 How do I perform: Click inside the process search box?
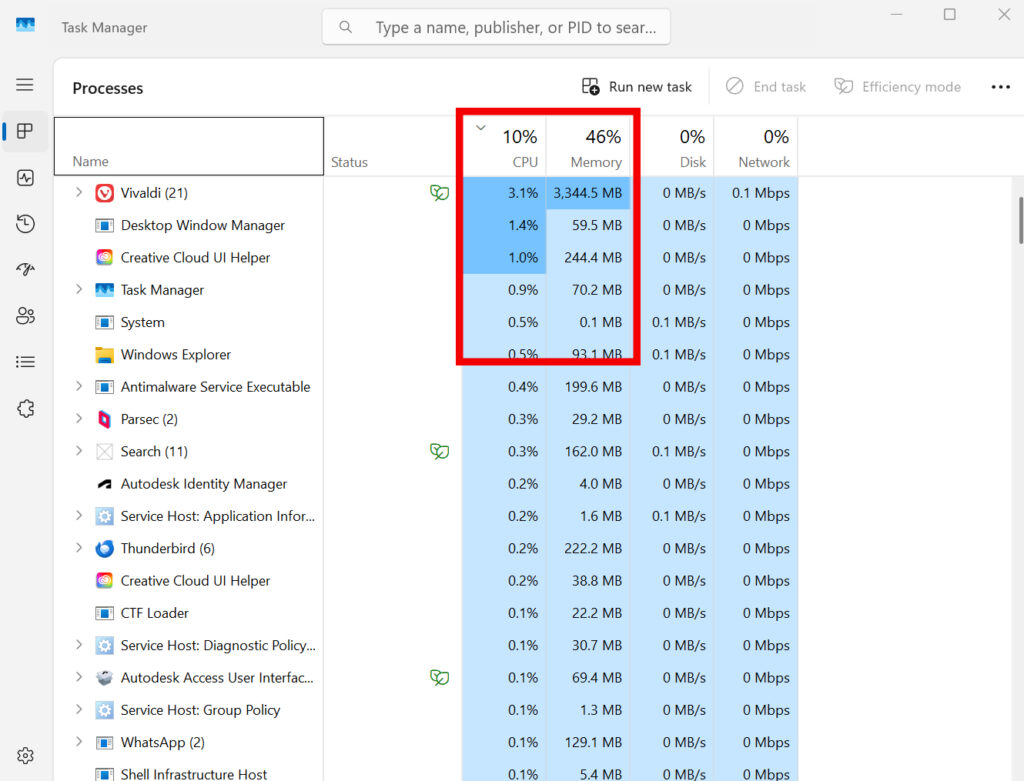tap(495, 27)
